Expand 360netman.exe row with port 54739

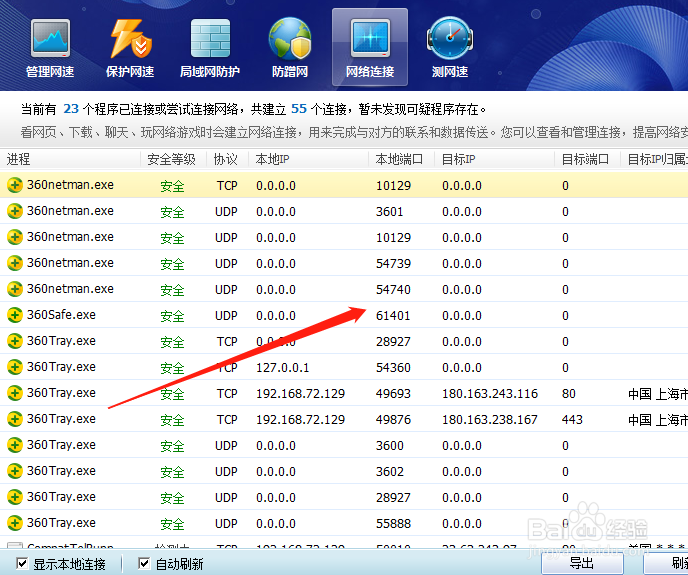coord(14,263)
